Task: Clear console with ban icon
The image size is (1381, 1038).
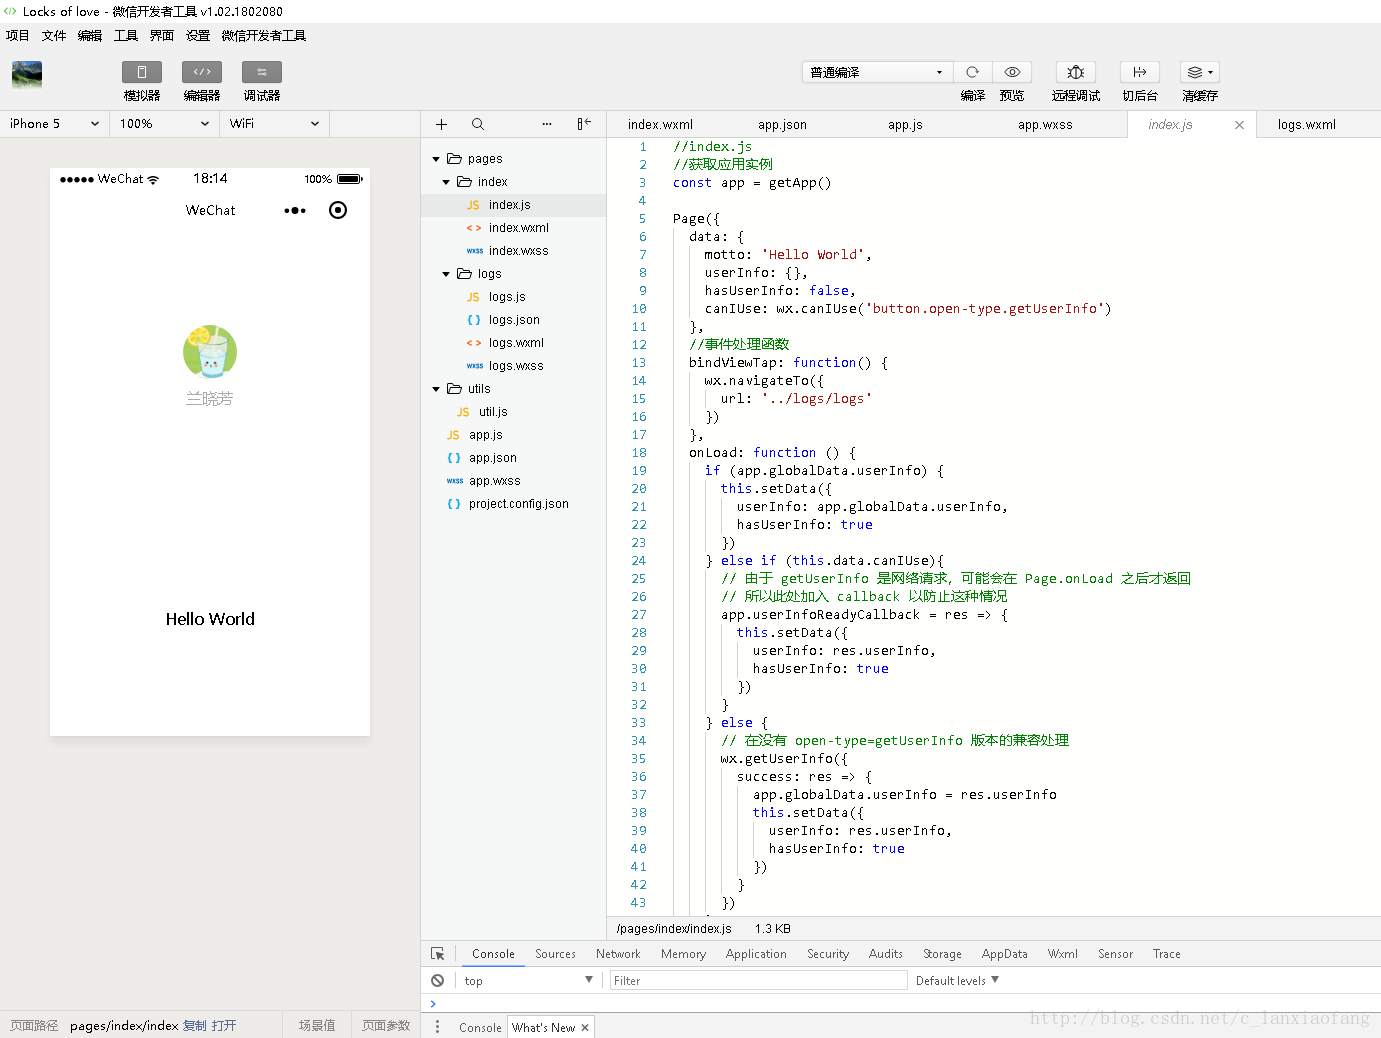Action: [x=438, y=981]
